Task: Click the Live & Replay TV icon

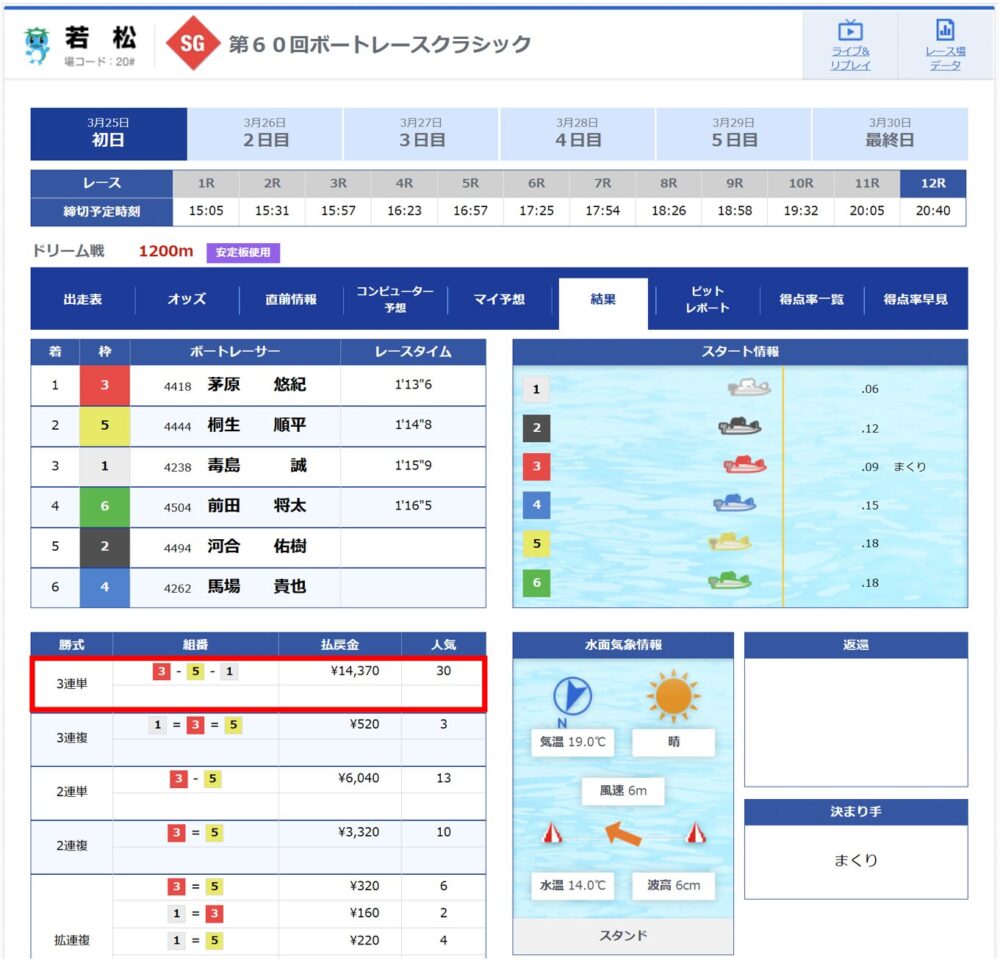Action: [x=850, y=31]
